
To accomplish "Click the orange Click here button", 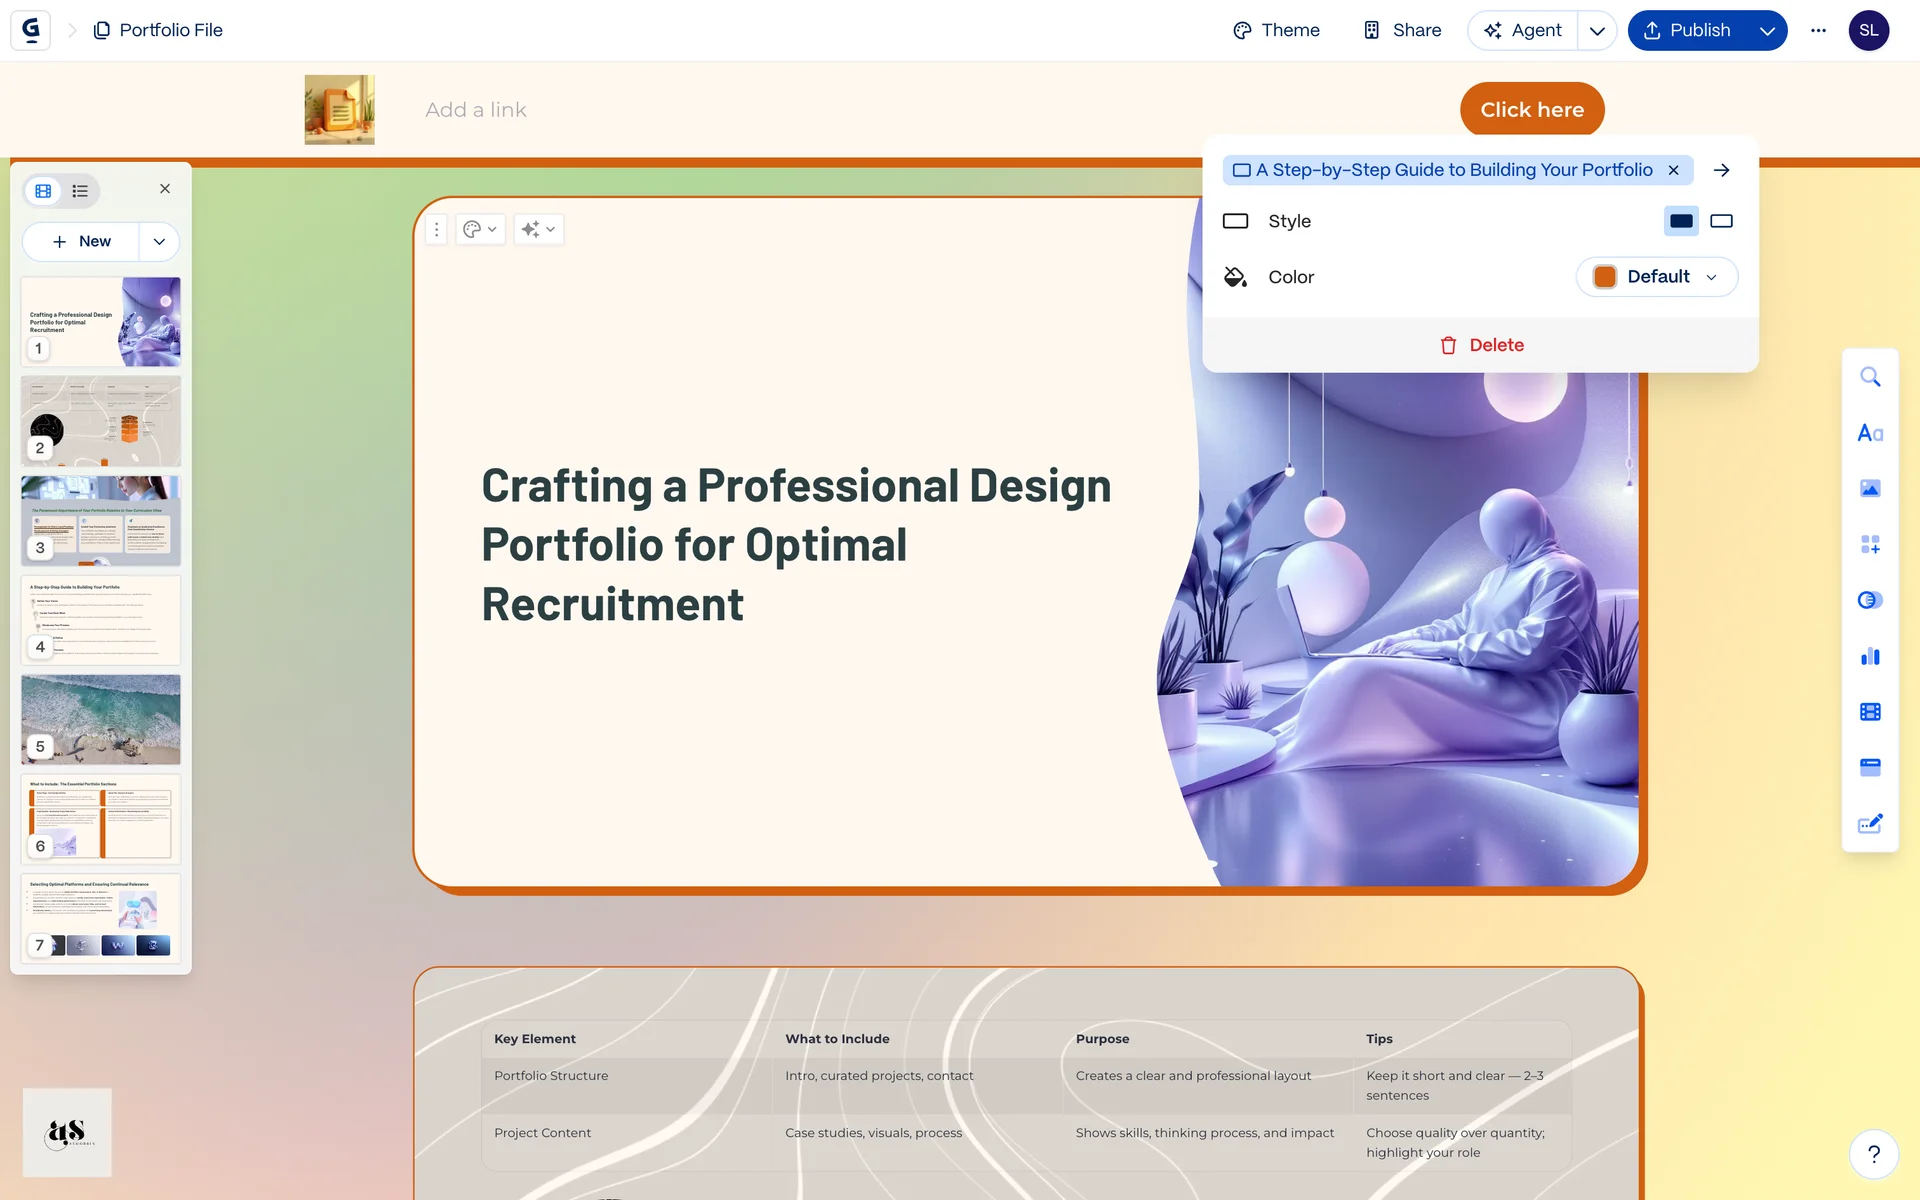I will 1531,110.
